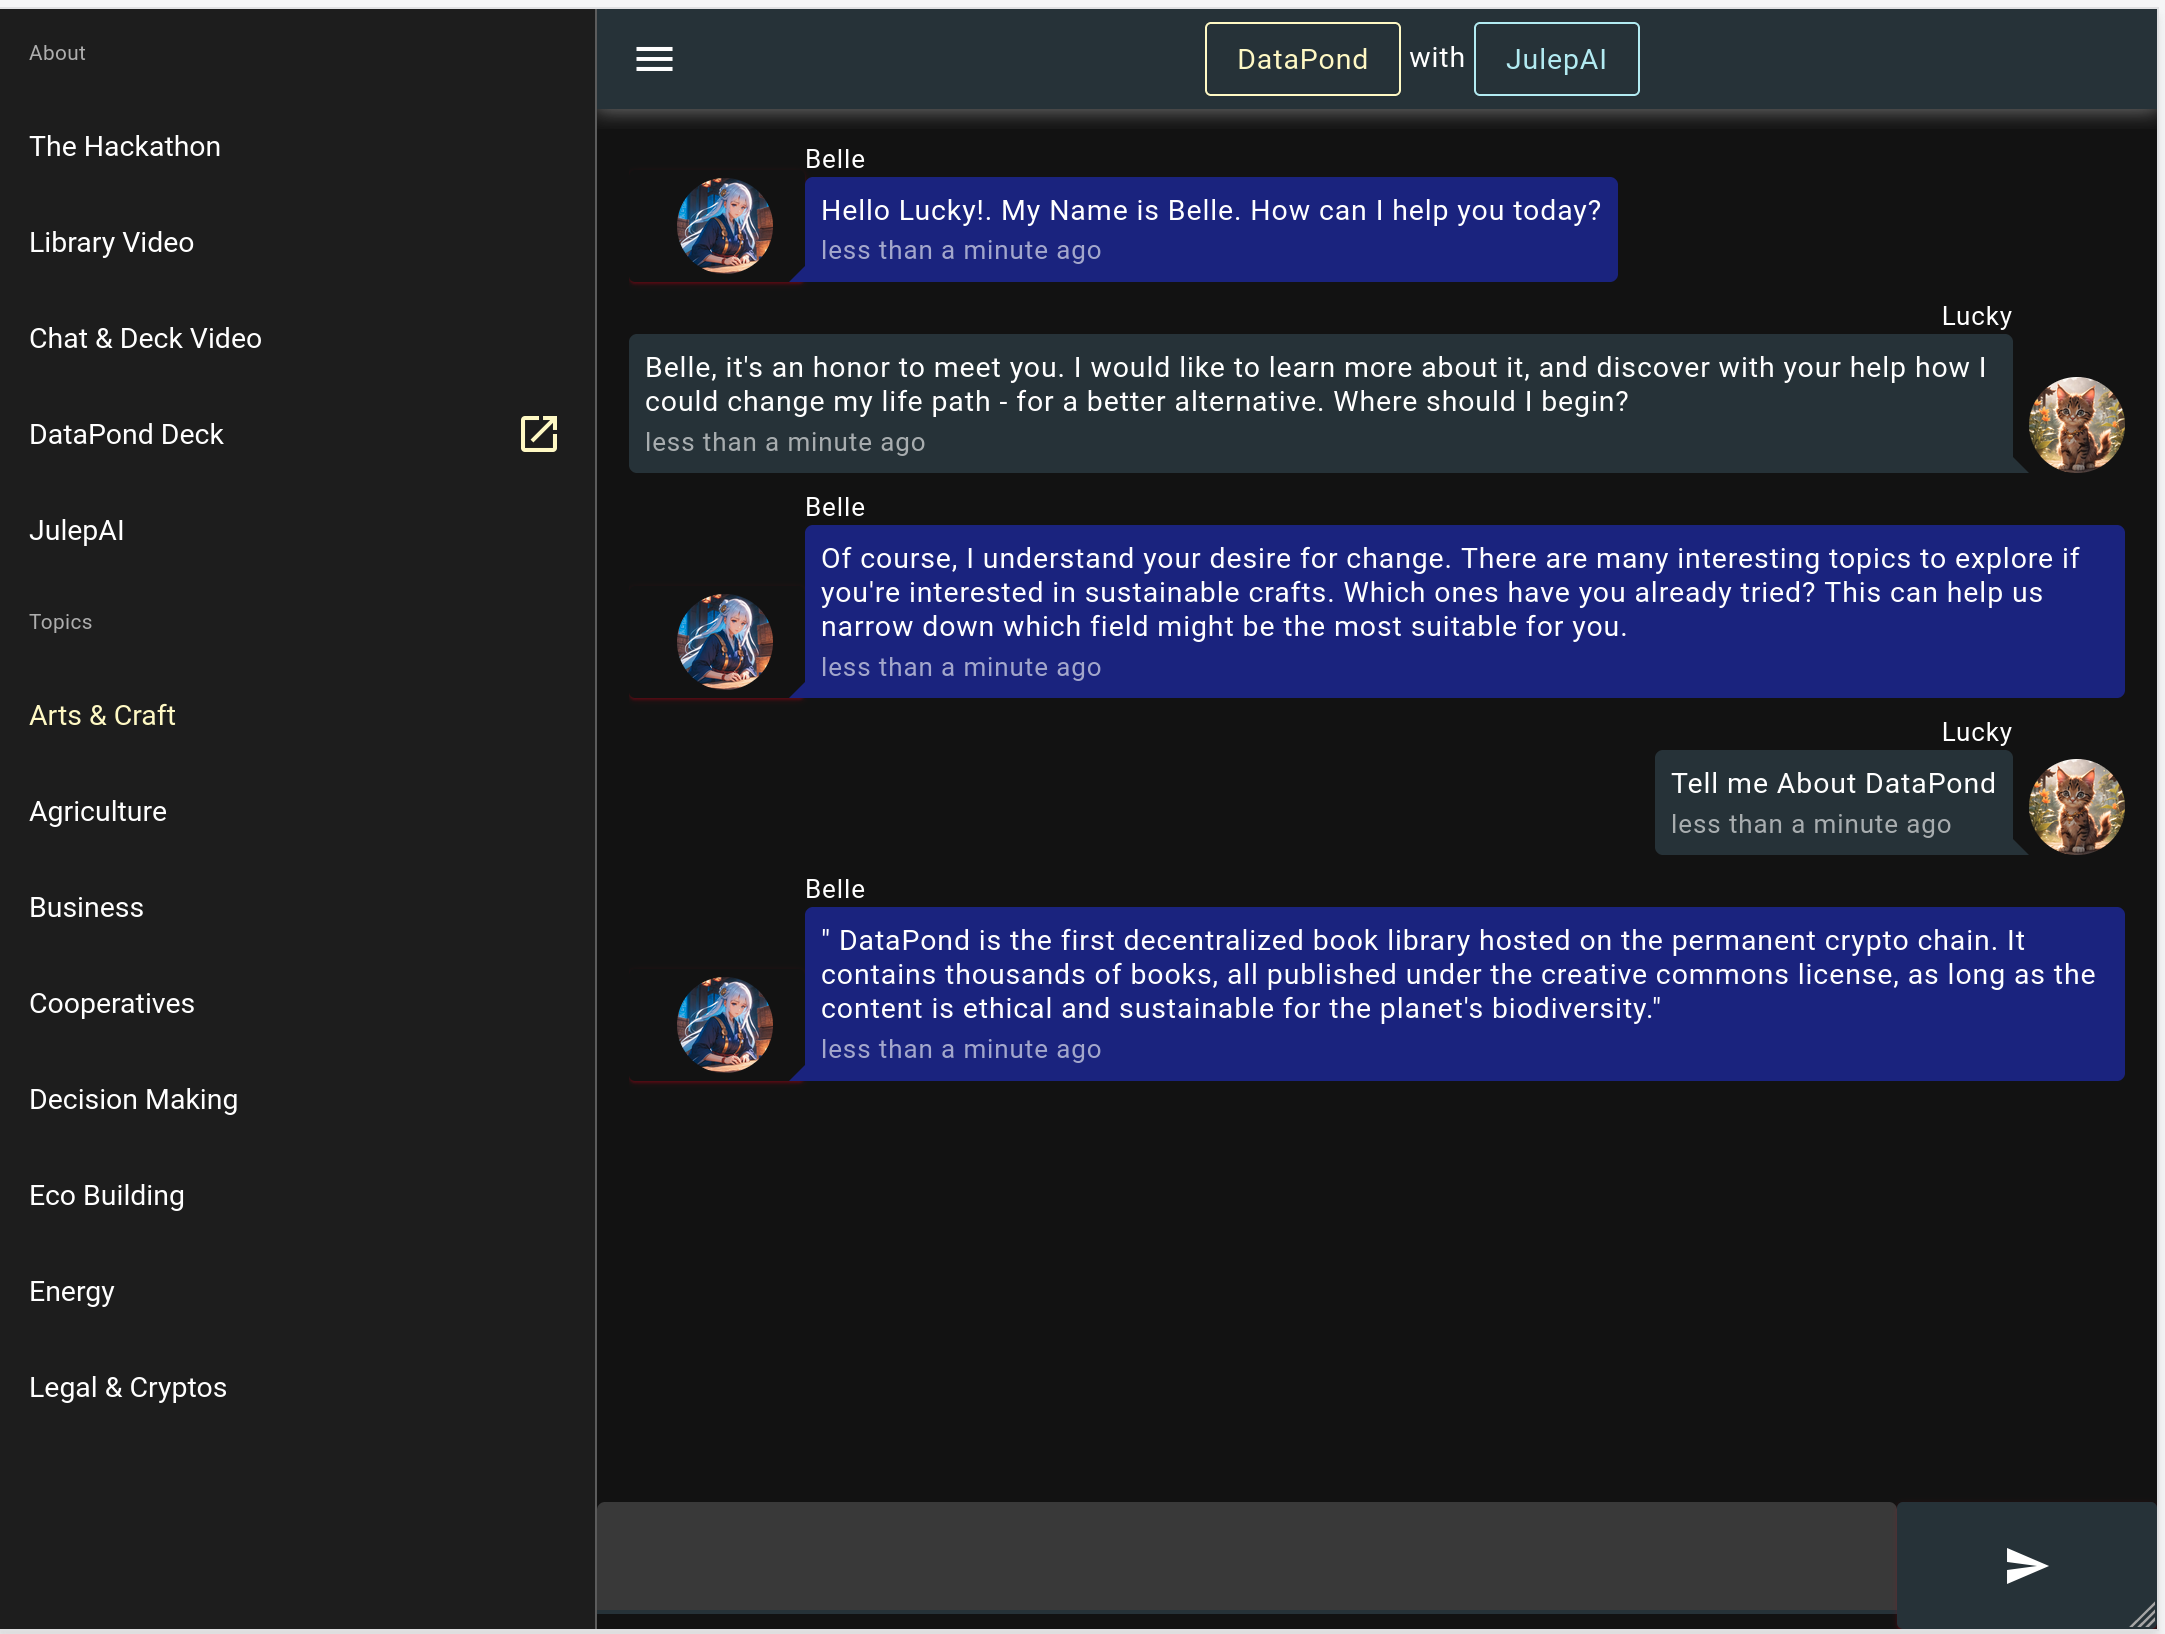Choose the Agriculture topic
The height and width of the screenshot is (1634, 2165).
98,811
